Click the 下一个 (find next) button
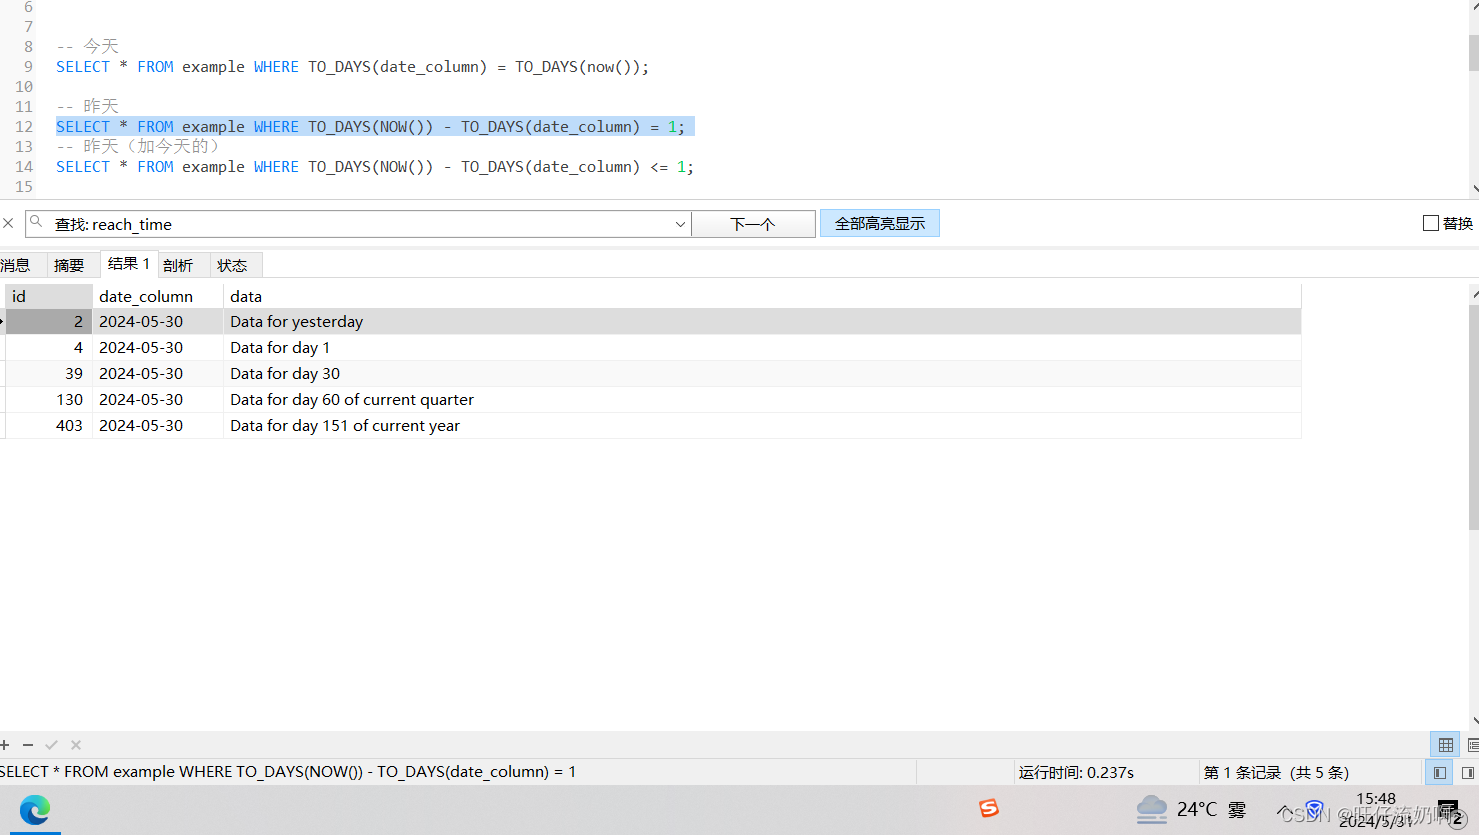Screen dimensions: 1479x835 click(x=753, y=224)
